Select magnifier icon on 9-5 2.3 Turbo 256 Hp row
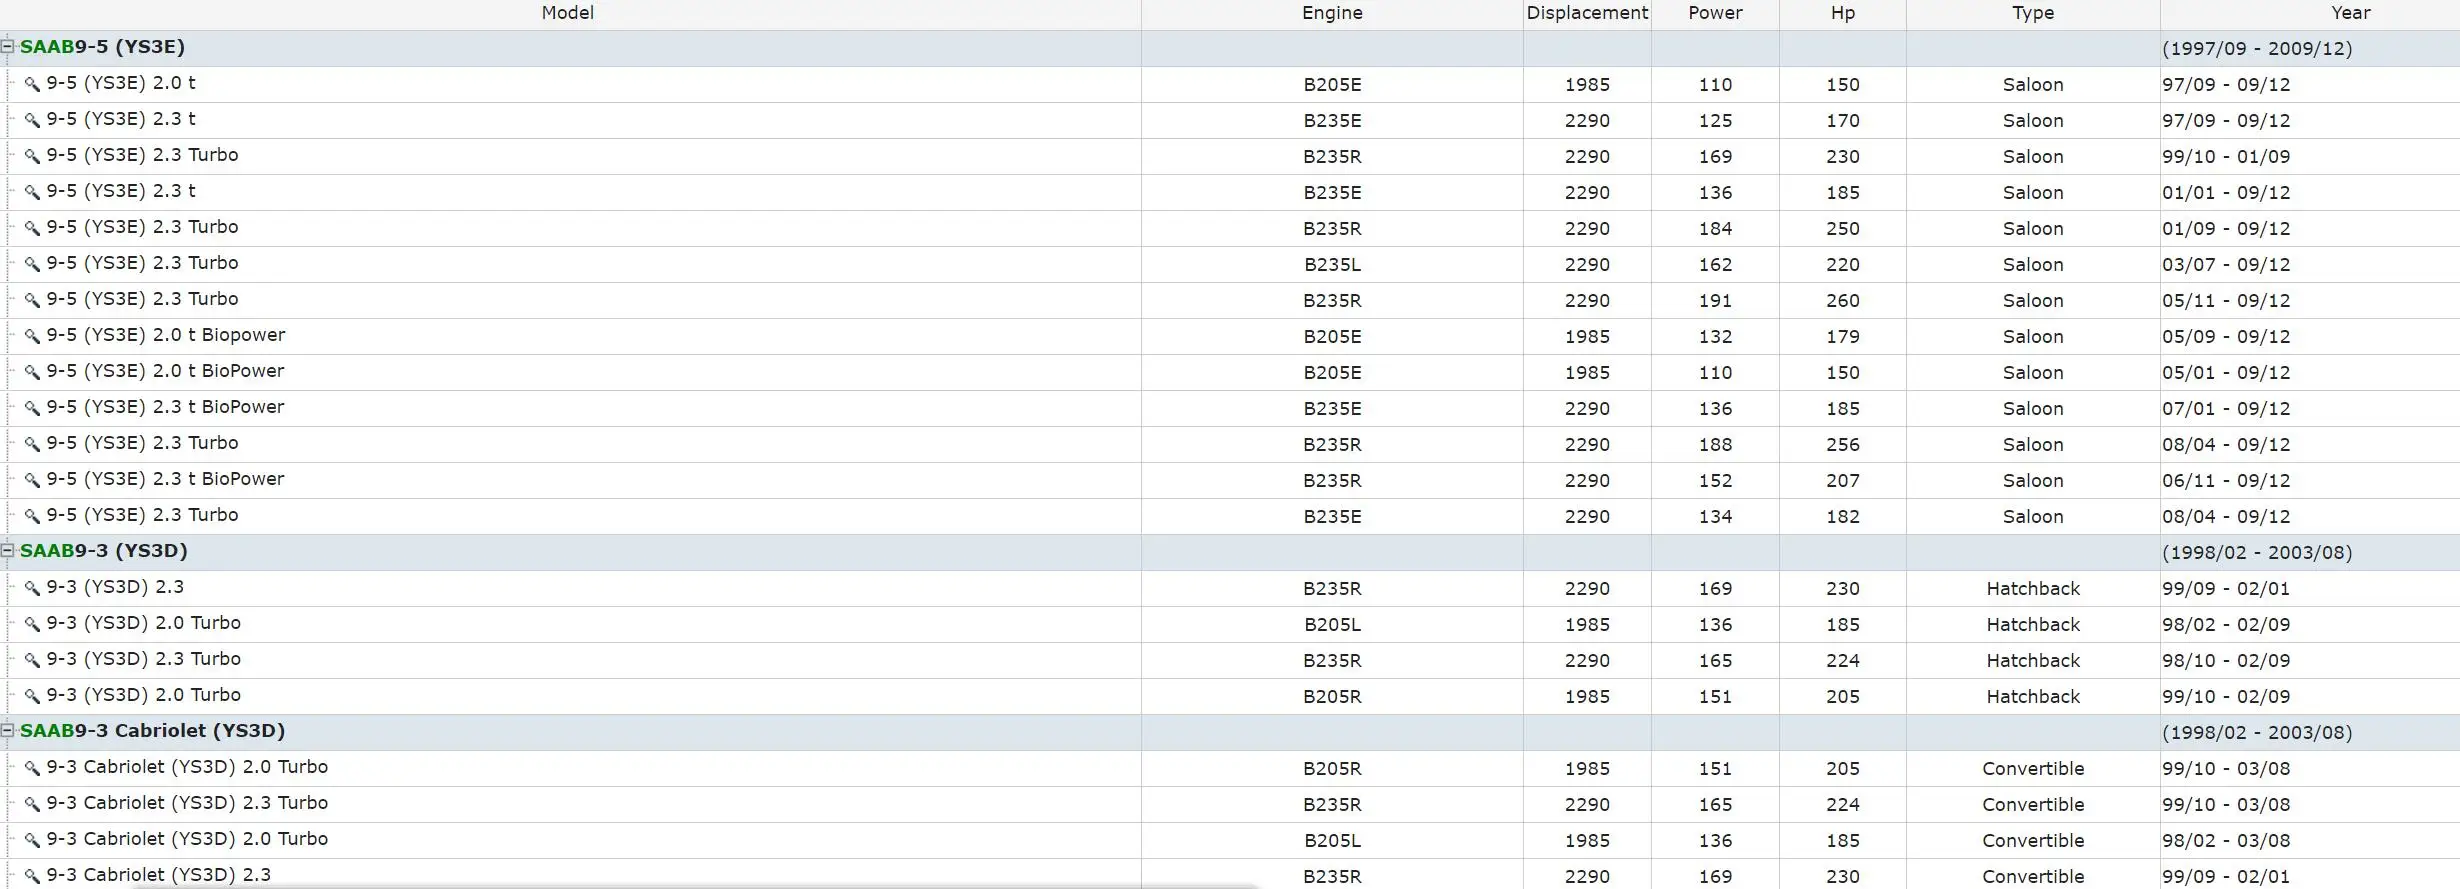2460x889 pixels. pos(32,444)
